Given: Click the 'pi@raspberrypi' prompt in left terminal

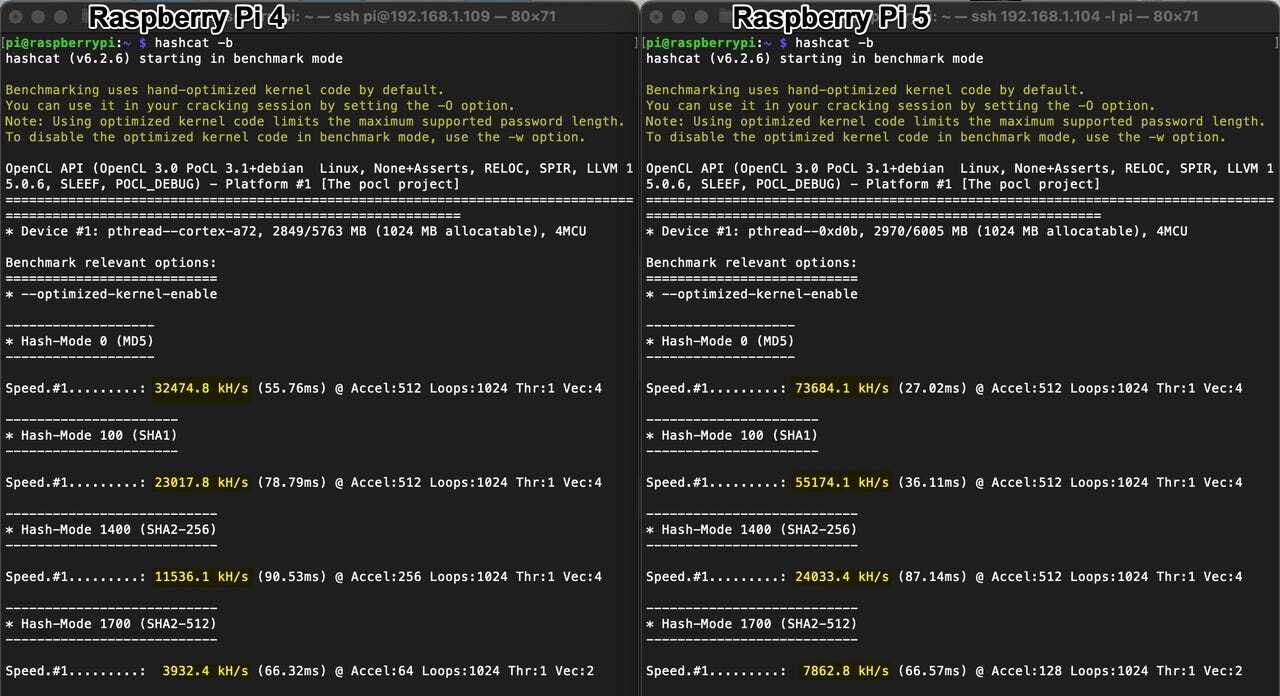Looking at the screenshot, I should coord(61,43).
